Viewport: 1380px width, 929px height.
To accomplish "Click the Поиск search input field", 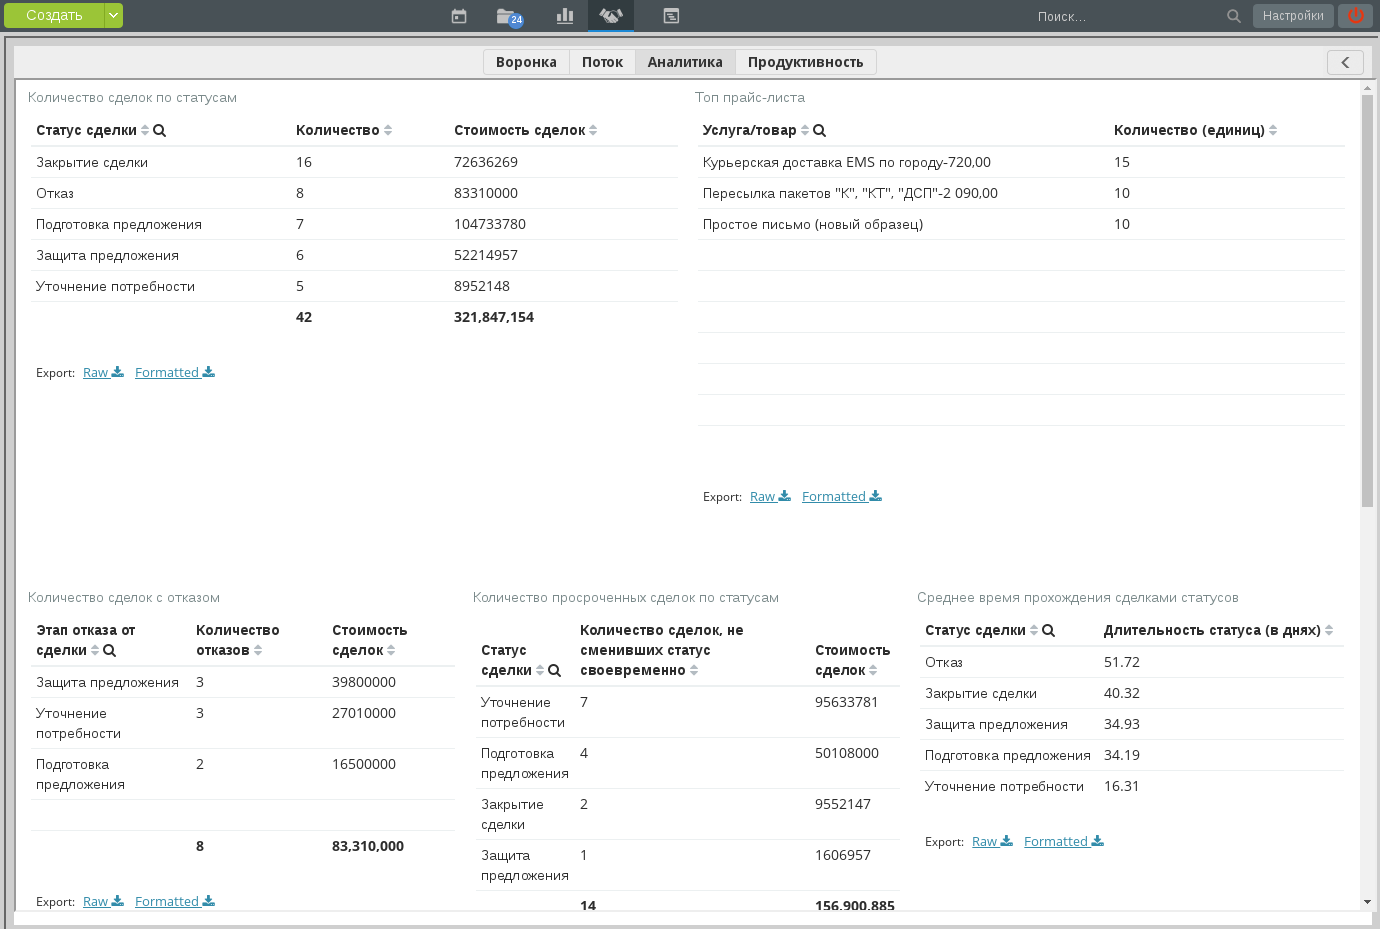I will pos(1125,16).
